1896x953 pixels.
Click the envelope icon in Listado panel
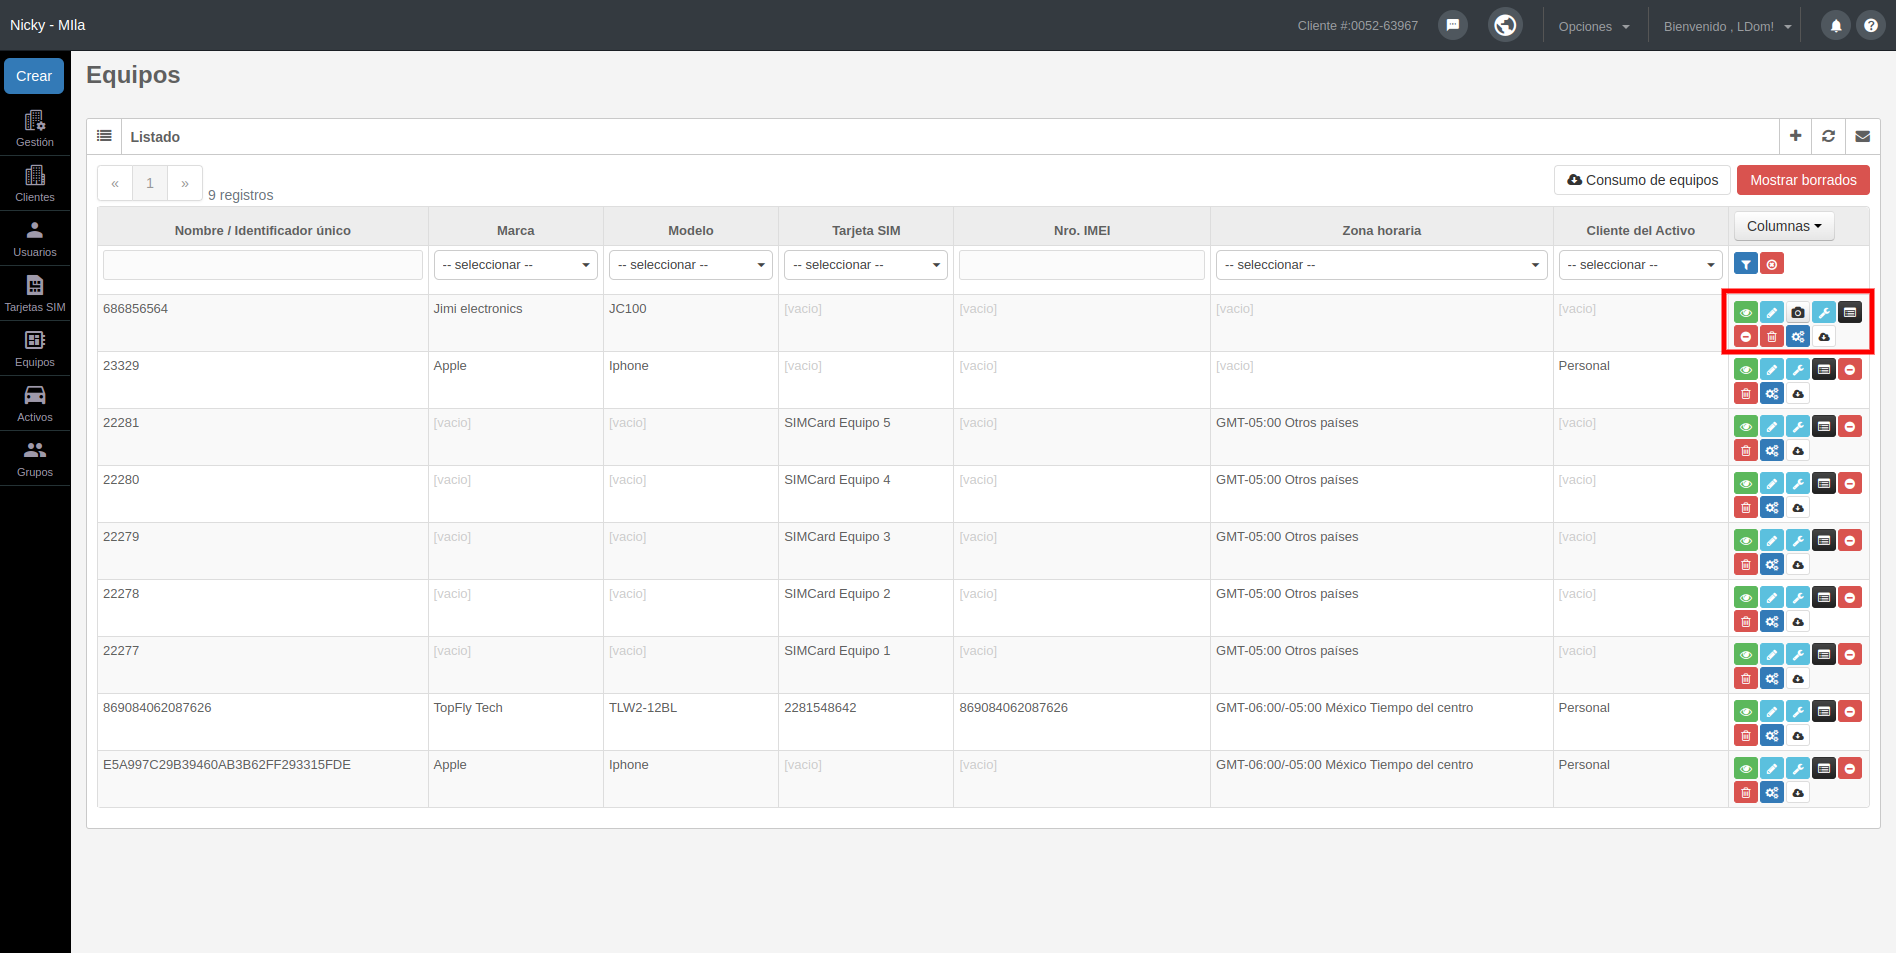(x=1863, y=136)
